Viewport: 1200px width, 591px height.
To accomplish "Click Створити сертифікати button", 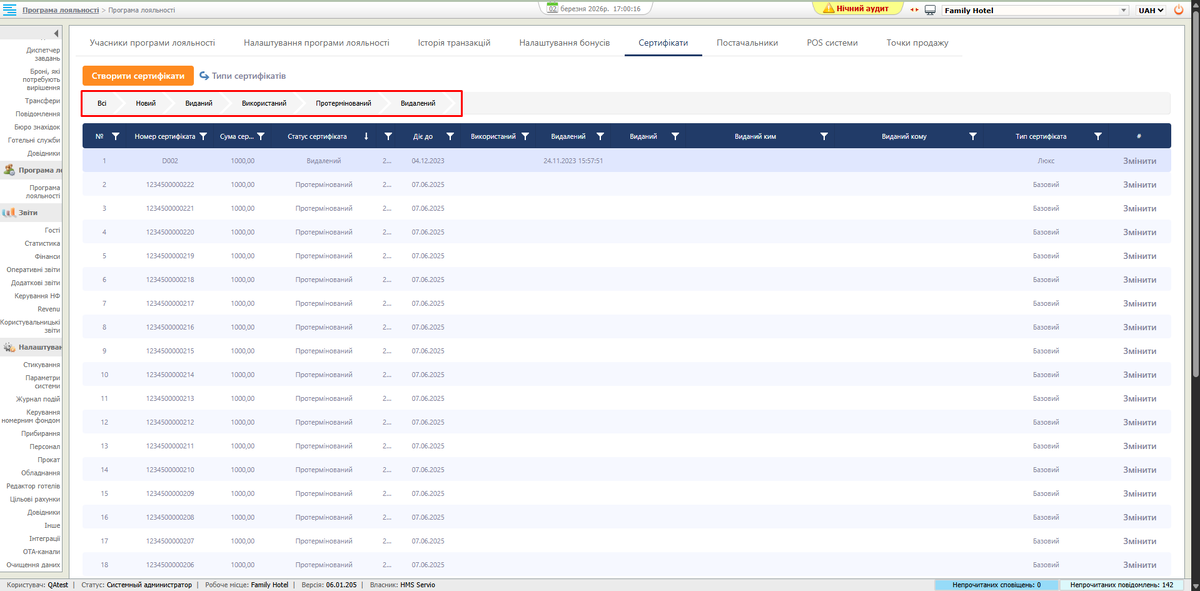I will tap(138, 76).
